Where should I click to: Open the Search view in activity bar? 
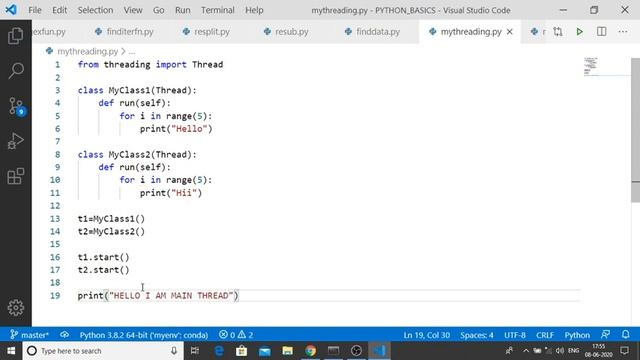[16, 71]
